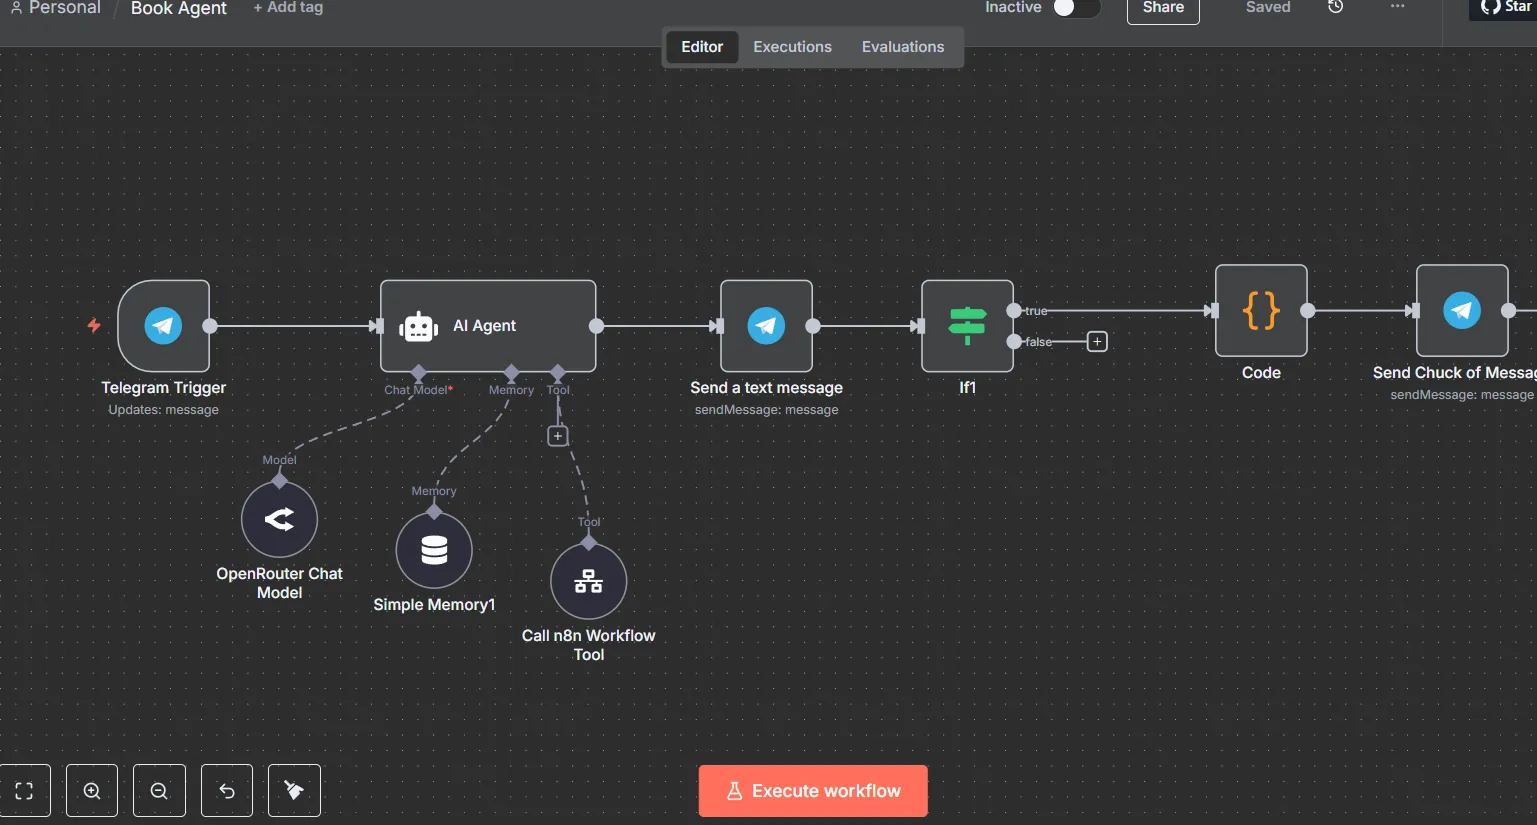The width and height of the screenshot is (1537, 825).
Task: Toggle the workflow Inactive switch
Action: 1076,8
